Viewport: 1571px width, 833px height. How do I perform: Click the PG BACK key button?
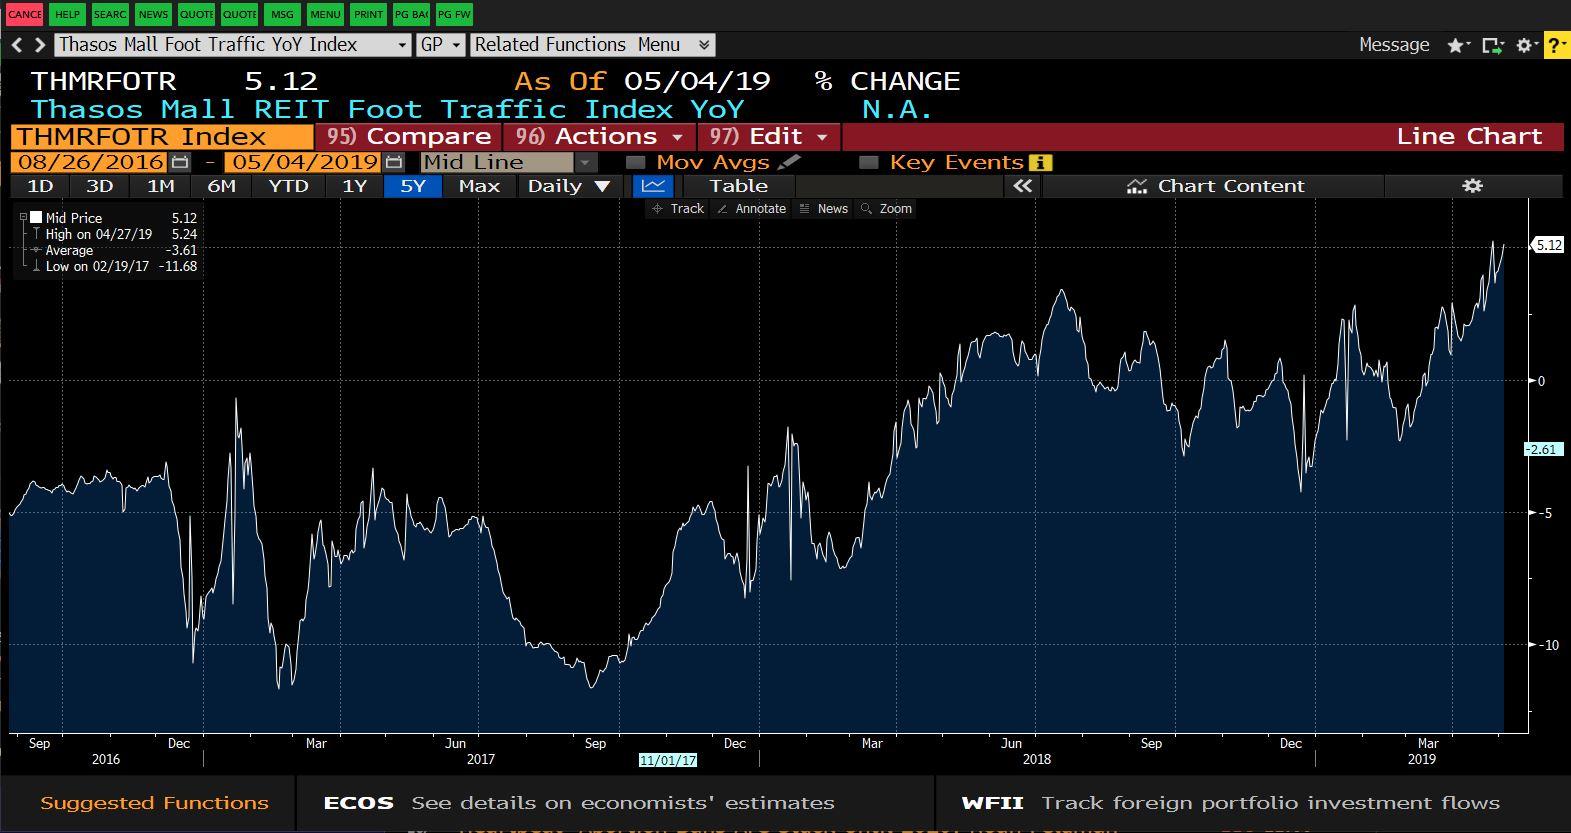[x=411, y=14]
